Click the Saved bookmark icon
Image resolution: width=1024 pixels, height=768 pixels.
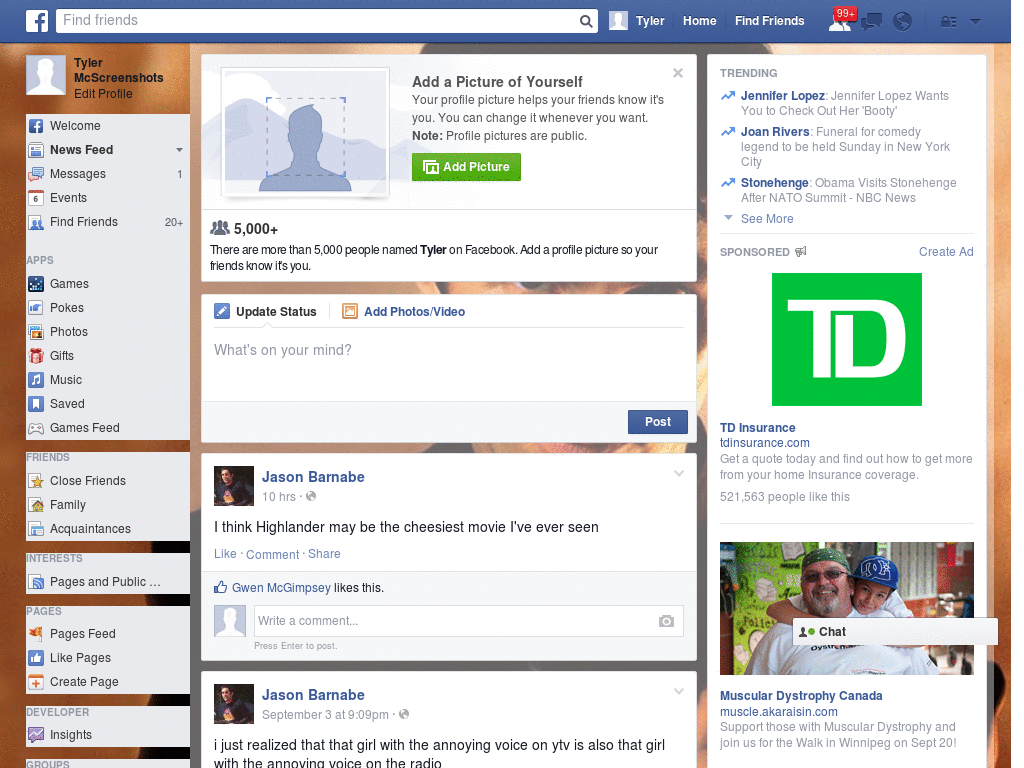pos(36,404)
